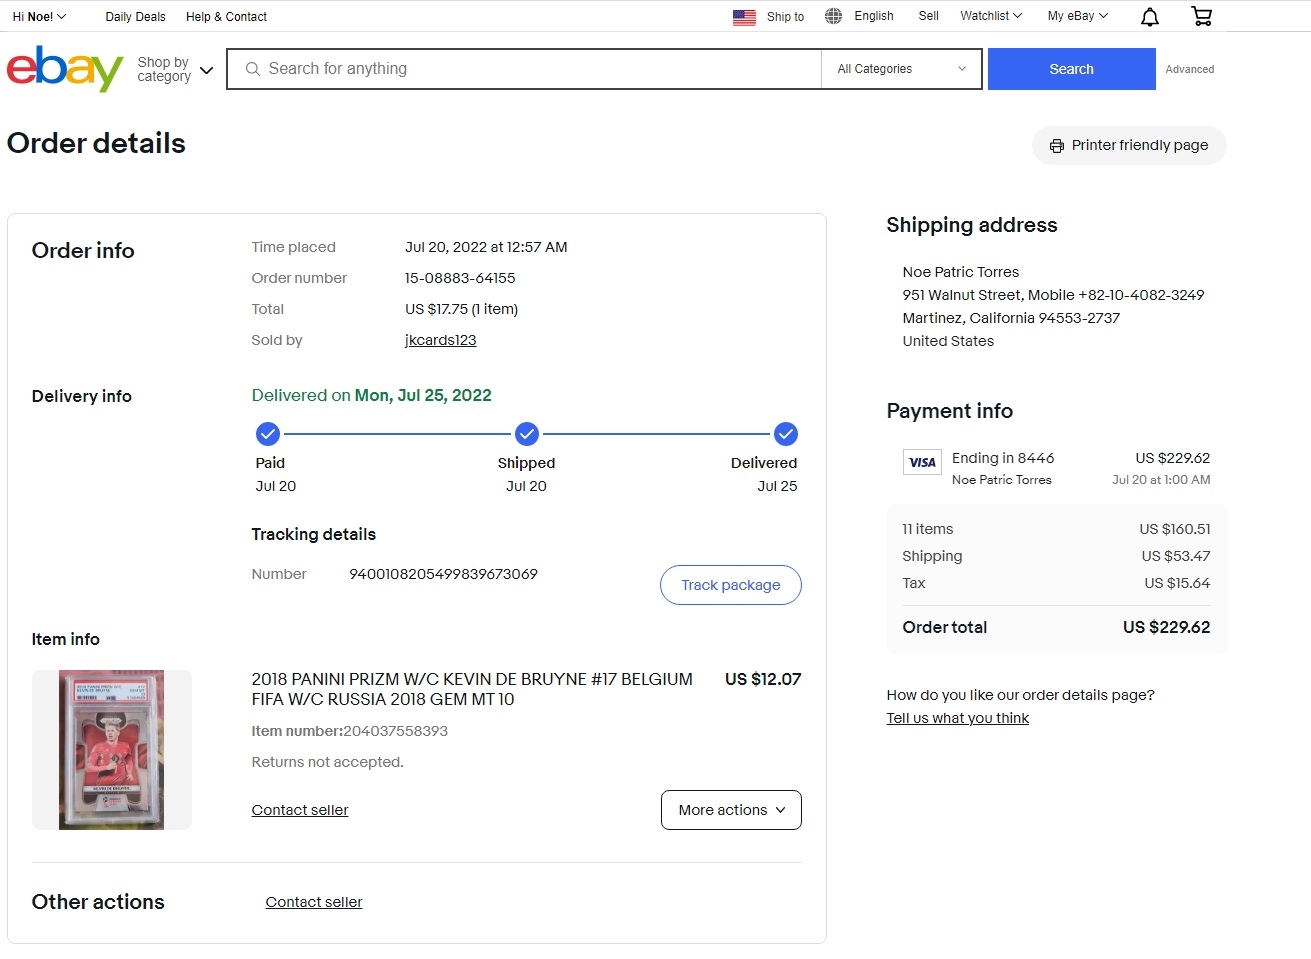The image size is (1311, 959).
Task: Expand the Watchlist dropdown
Action: 991,16
